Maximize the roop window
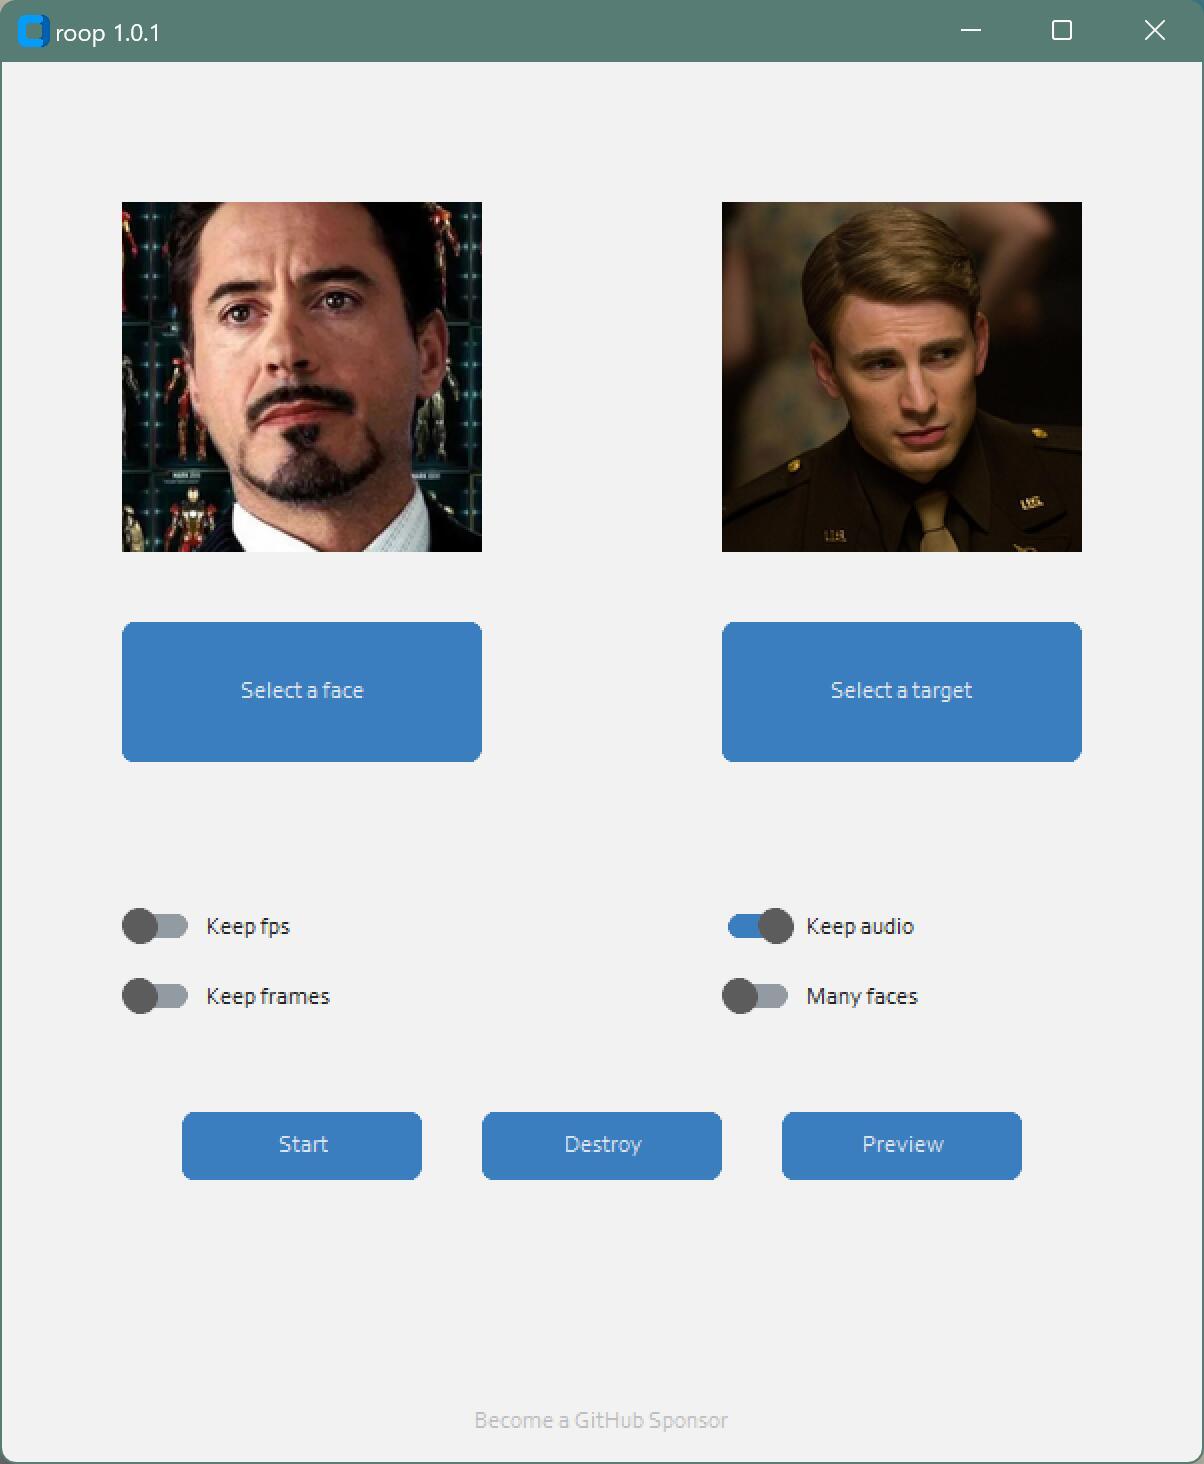1204x1464 pixels. click(1062, 31)
